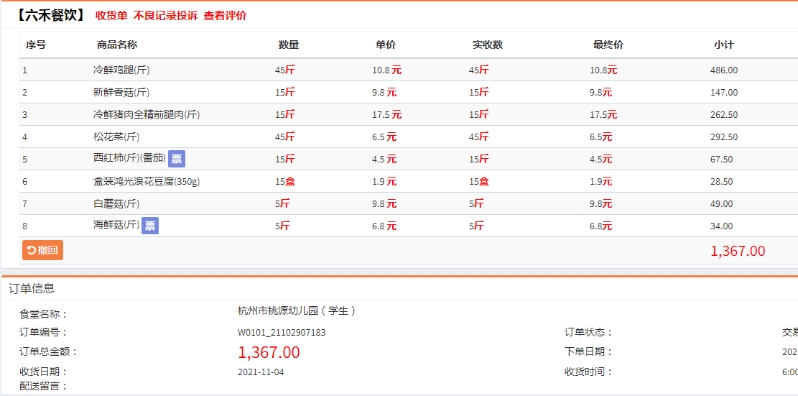Open the 收货单 link
The width and height of the screenshot is (798, 396).
point(111,15)
